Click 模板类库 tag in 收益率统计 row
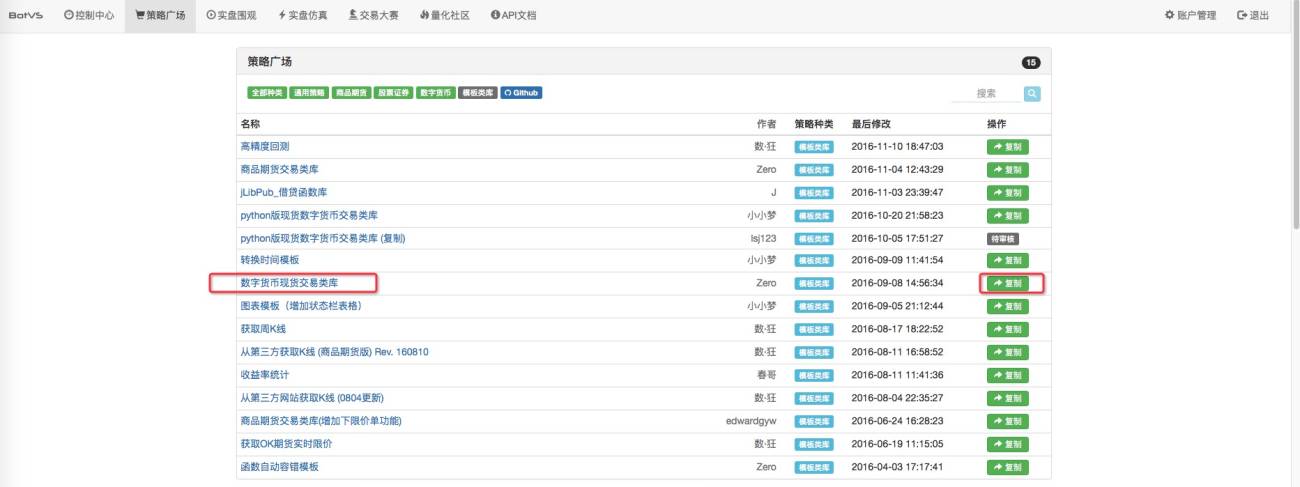Screen dimensions: 1300x487 coord(814,376)
